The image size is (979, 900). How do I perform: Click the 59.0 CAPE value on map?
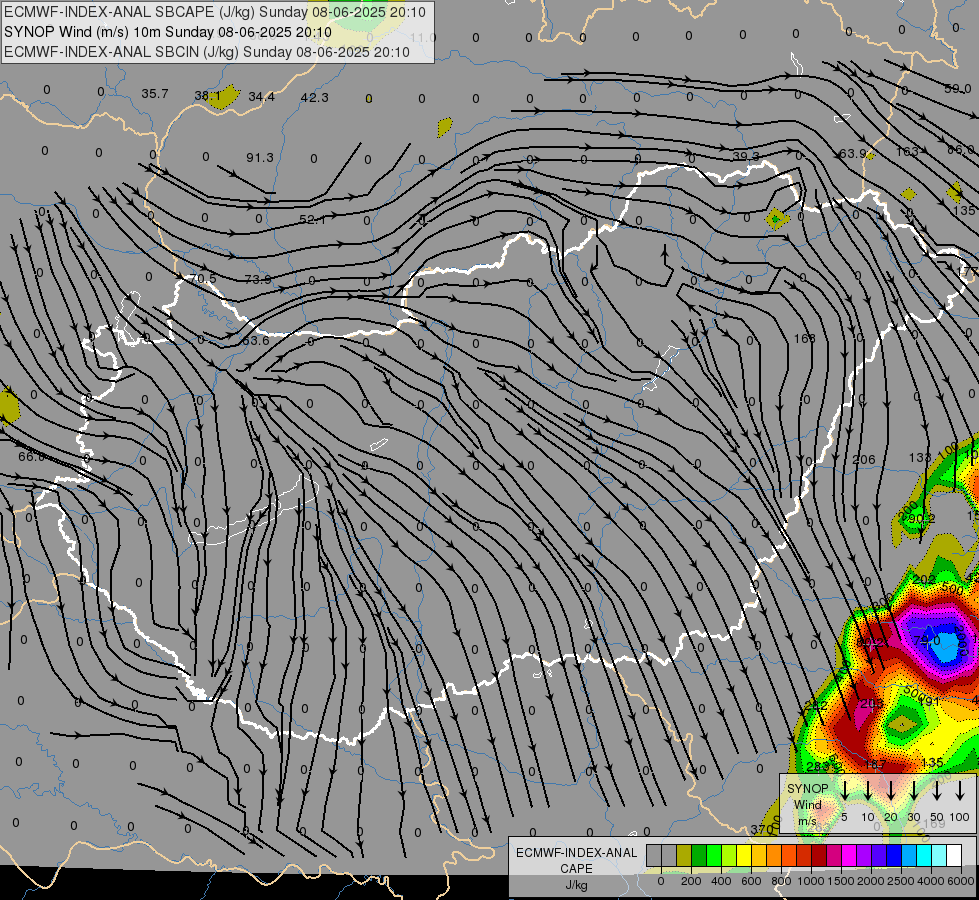tap(958, 89)
